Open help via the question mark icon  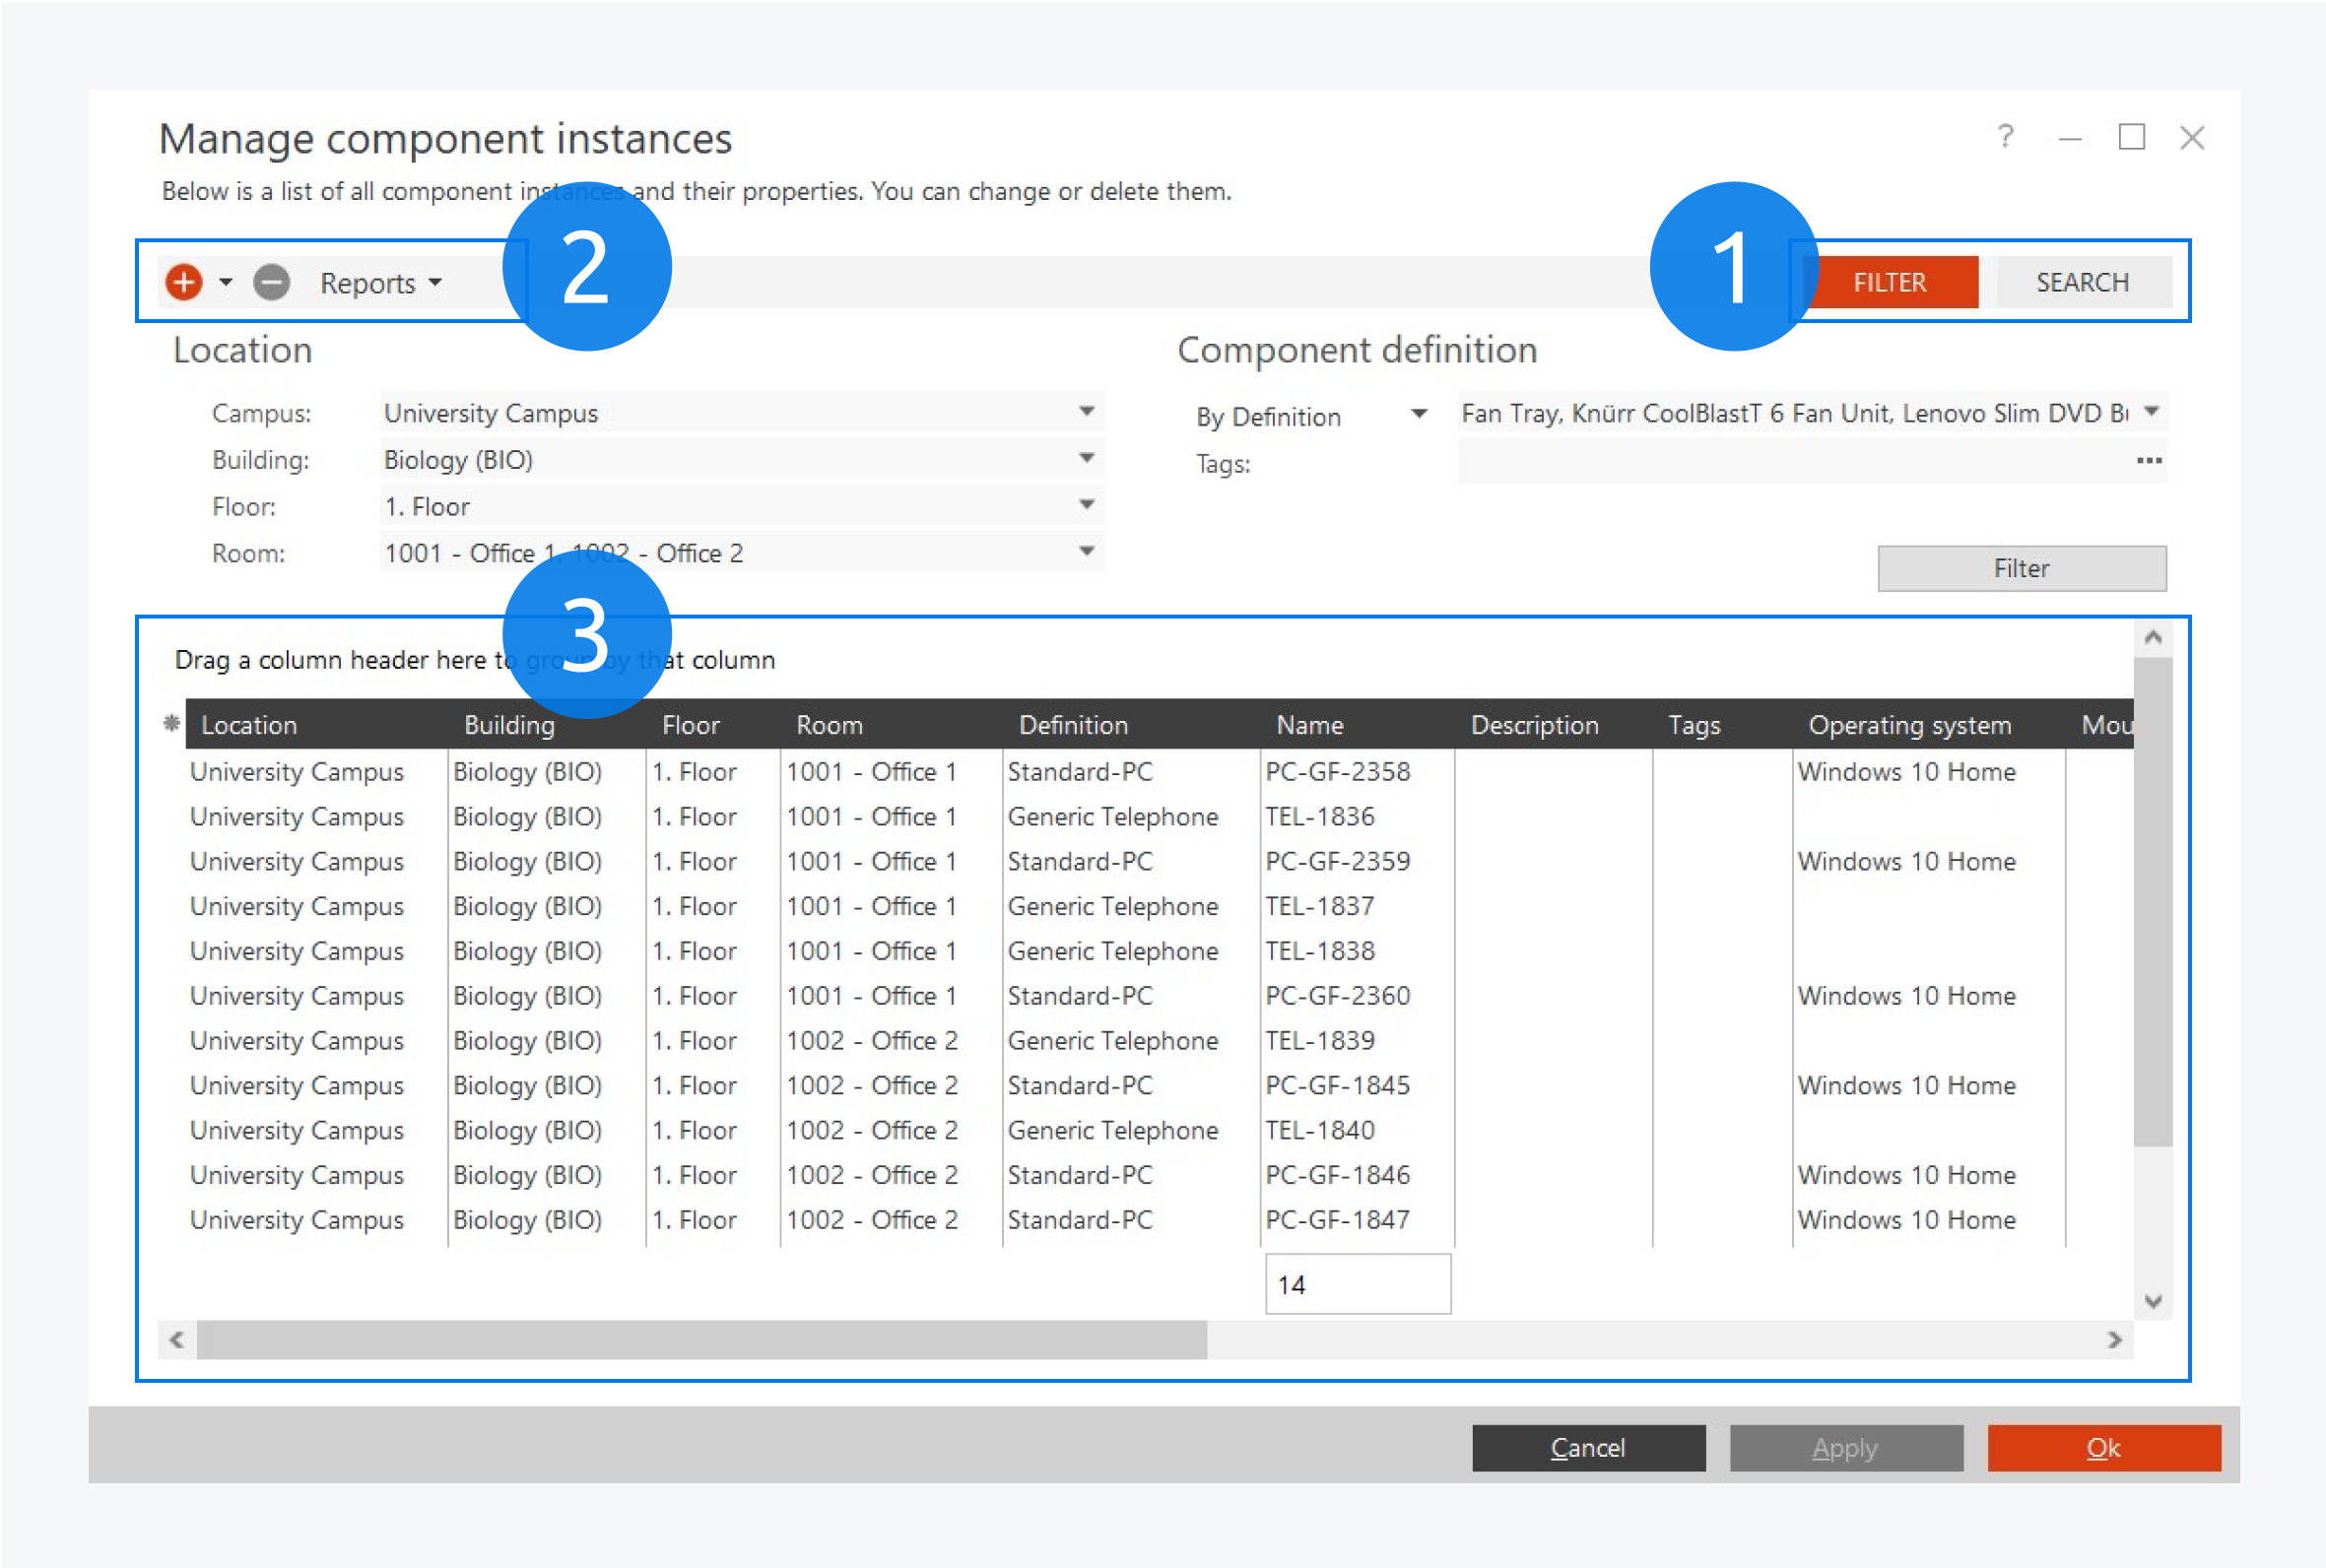click(2004, 138)
